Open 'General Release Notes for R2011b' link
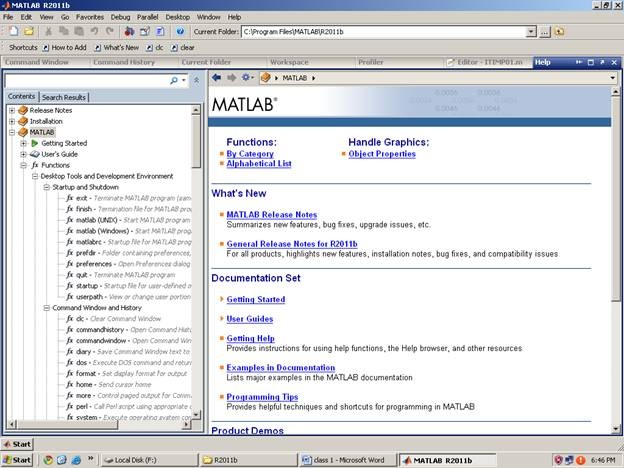The image size is (624, 468). (x=292, y=244)
